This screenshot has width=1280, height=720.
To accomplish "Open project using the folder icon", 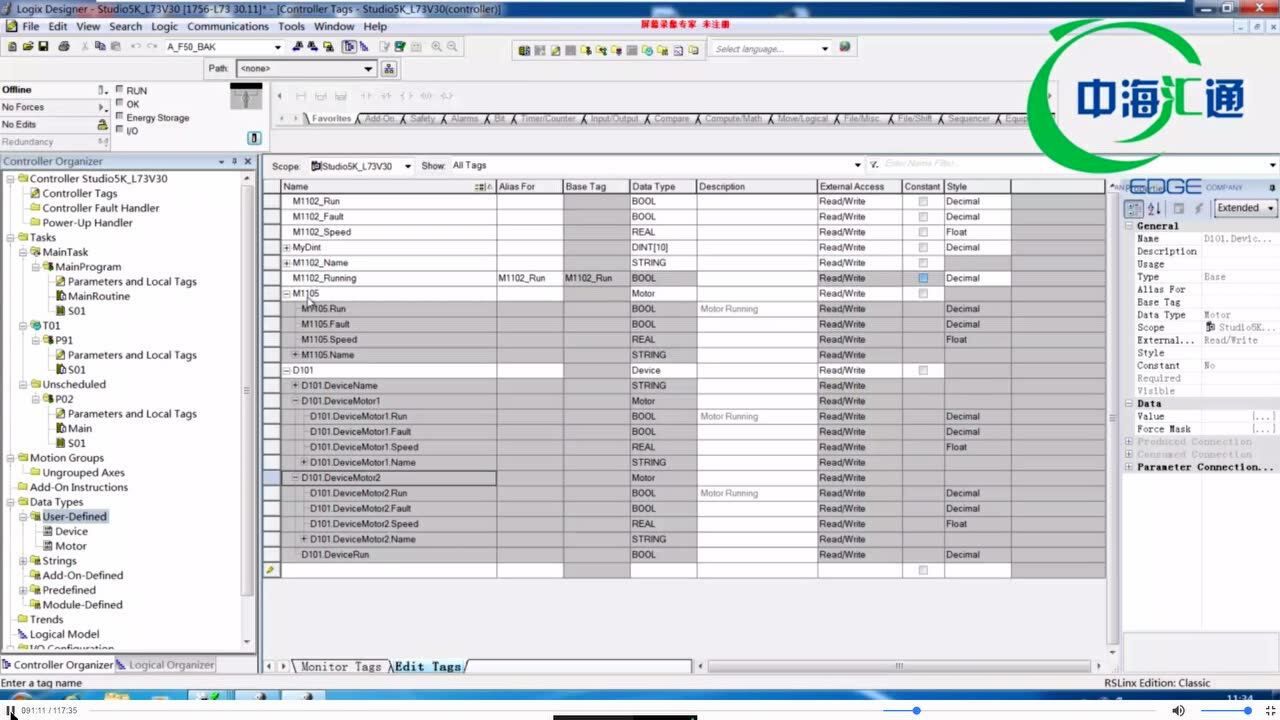I will 28,47.
